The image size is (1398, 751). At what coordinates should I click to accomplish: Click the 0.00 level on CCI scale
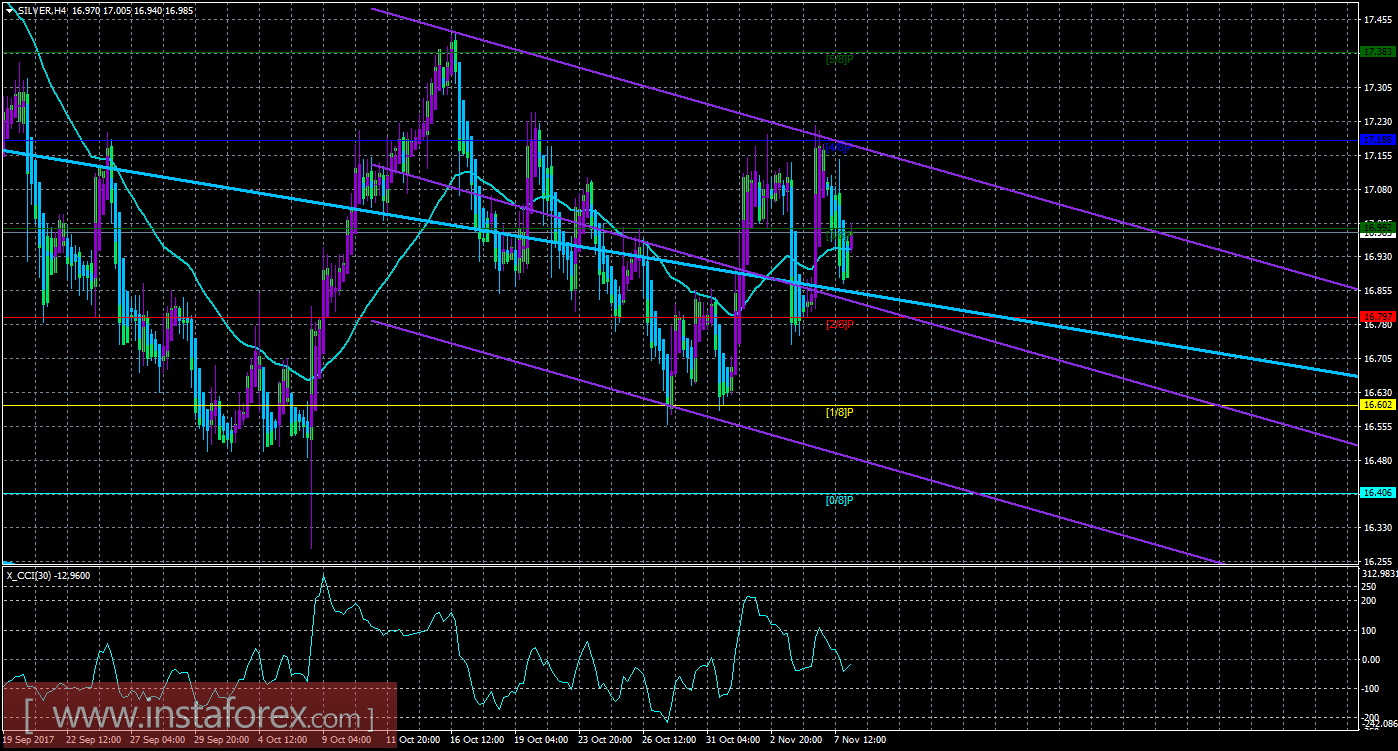tap(1373, 659)
